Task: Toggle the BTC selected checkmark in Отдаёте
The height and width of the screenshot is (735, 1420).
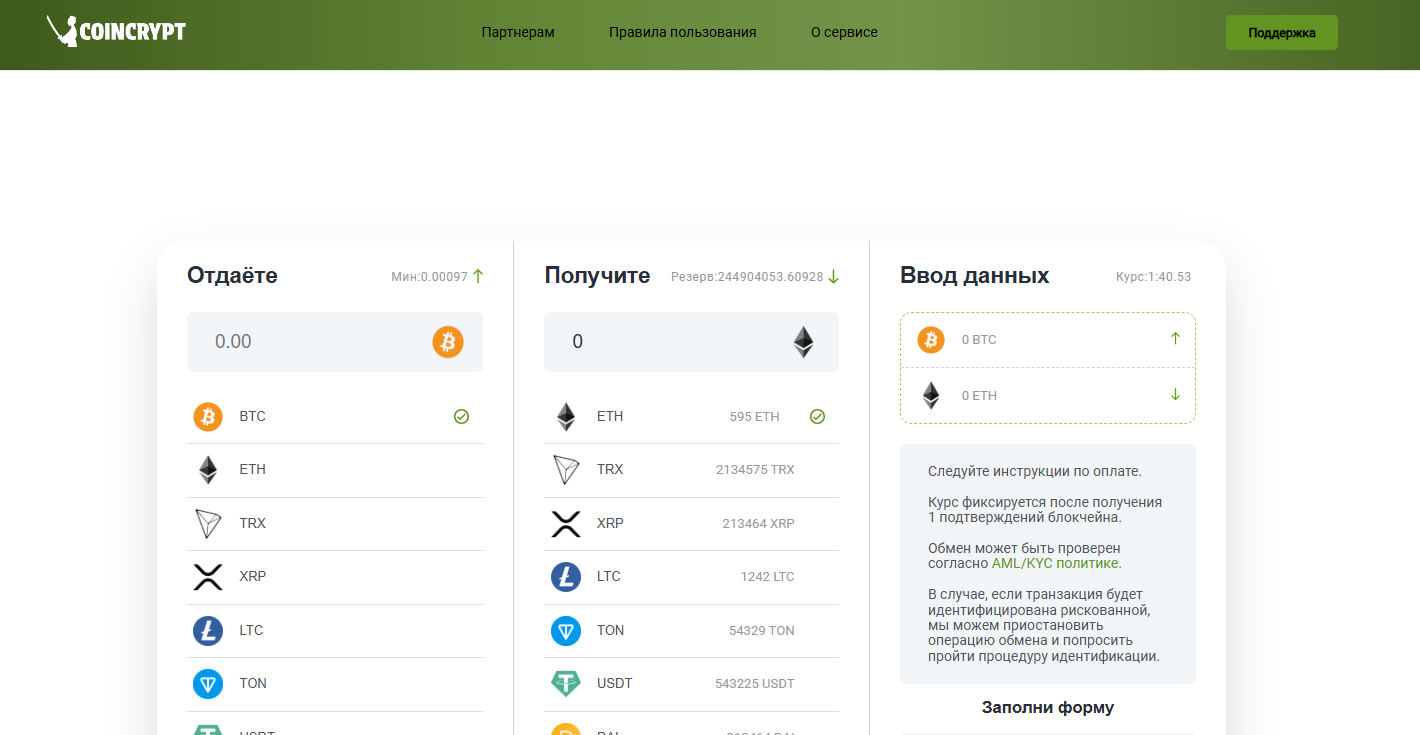Action: 461,417
